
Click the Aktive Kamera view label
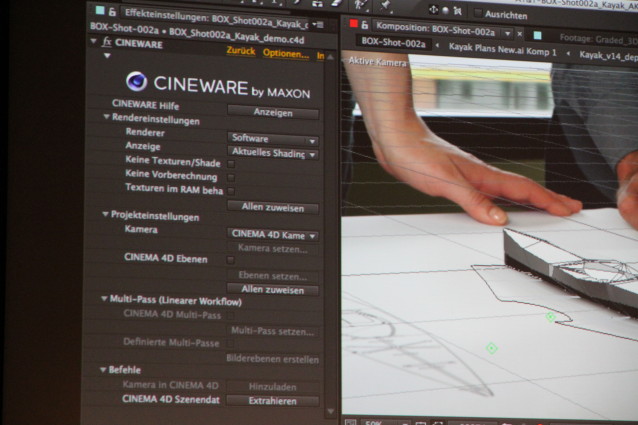click(x=377, y=62)
